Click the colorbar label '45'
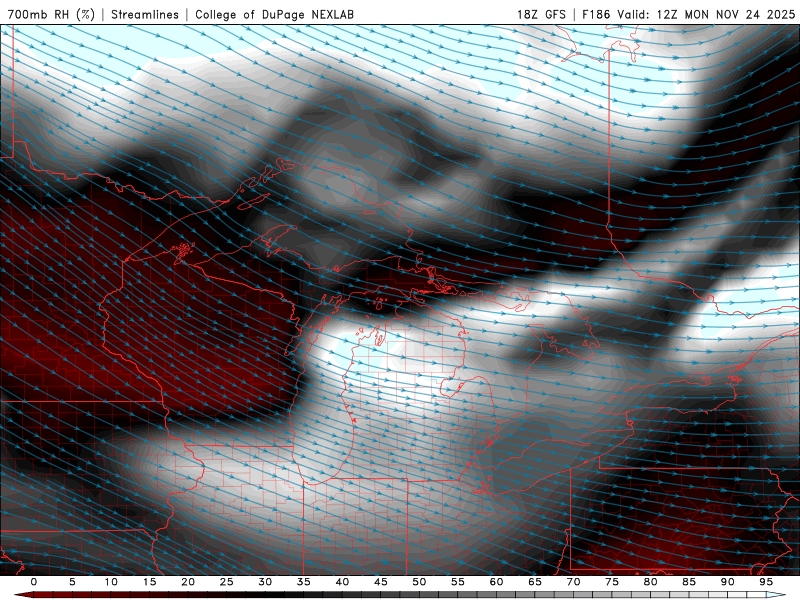The image size is (800, 600). 381,582
